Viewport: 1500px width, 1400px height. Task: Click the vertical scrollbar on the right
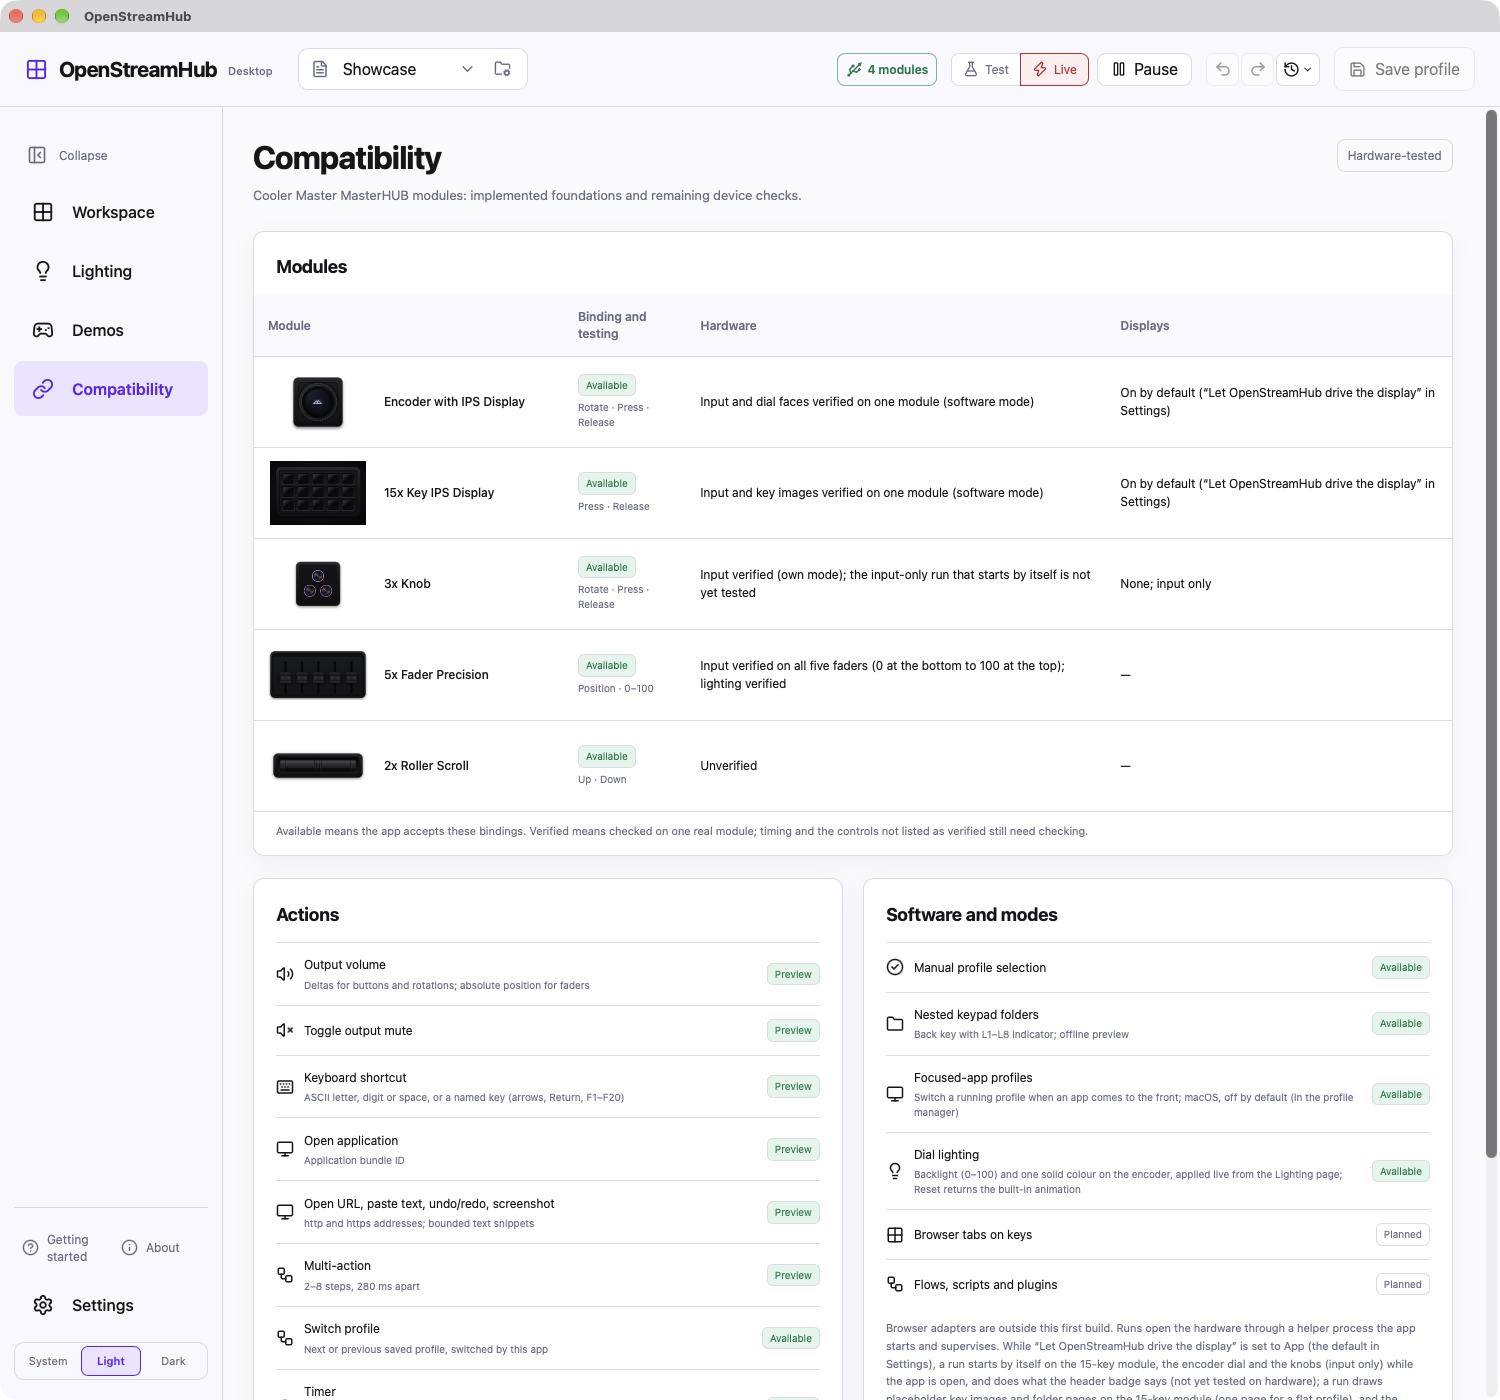(1492, 634)
